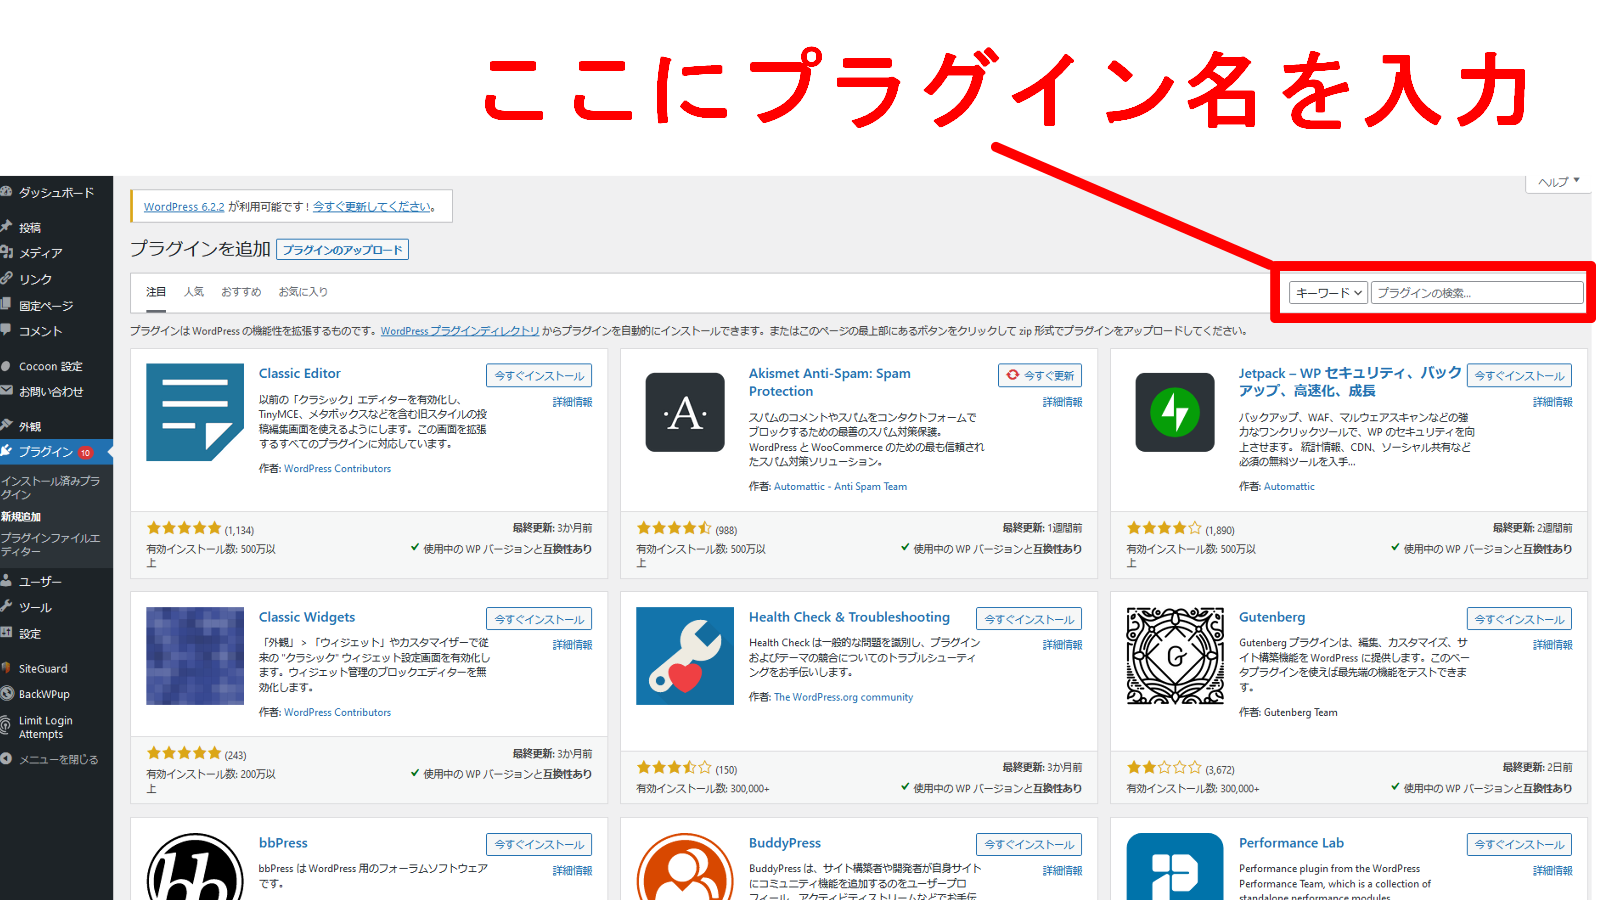Click the Classic Widgets plugin thumbnail
The width and height of the screenshot is (1600, 900).
pyautogui.click(x=195, y=656)
